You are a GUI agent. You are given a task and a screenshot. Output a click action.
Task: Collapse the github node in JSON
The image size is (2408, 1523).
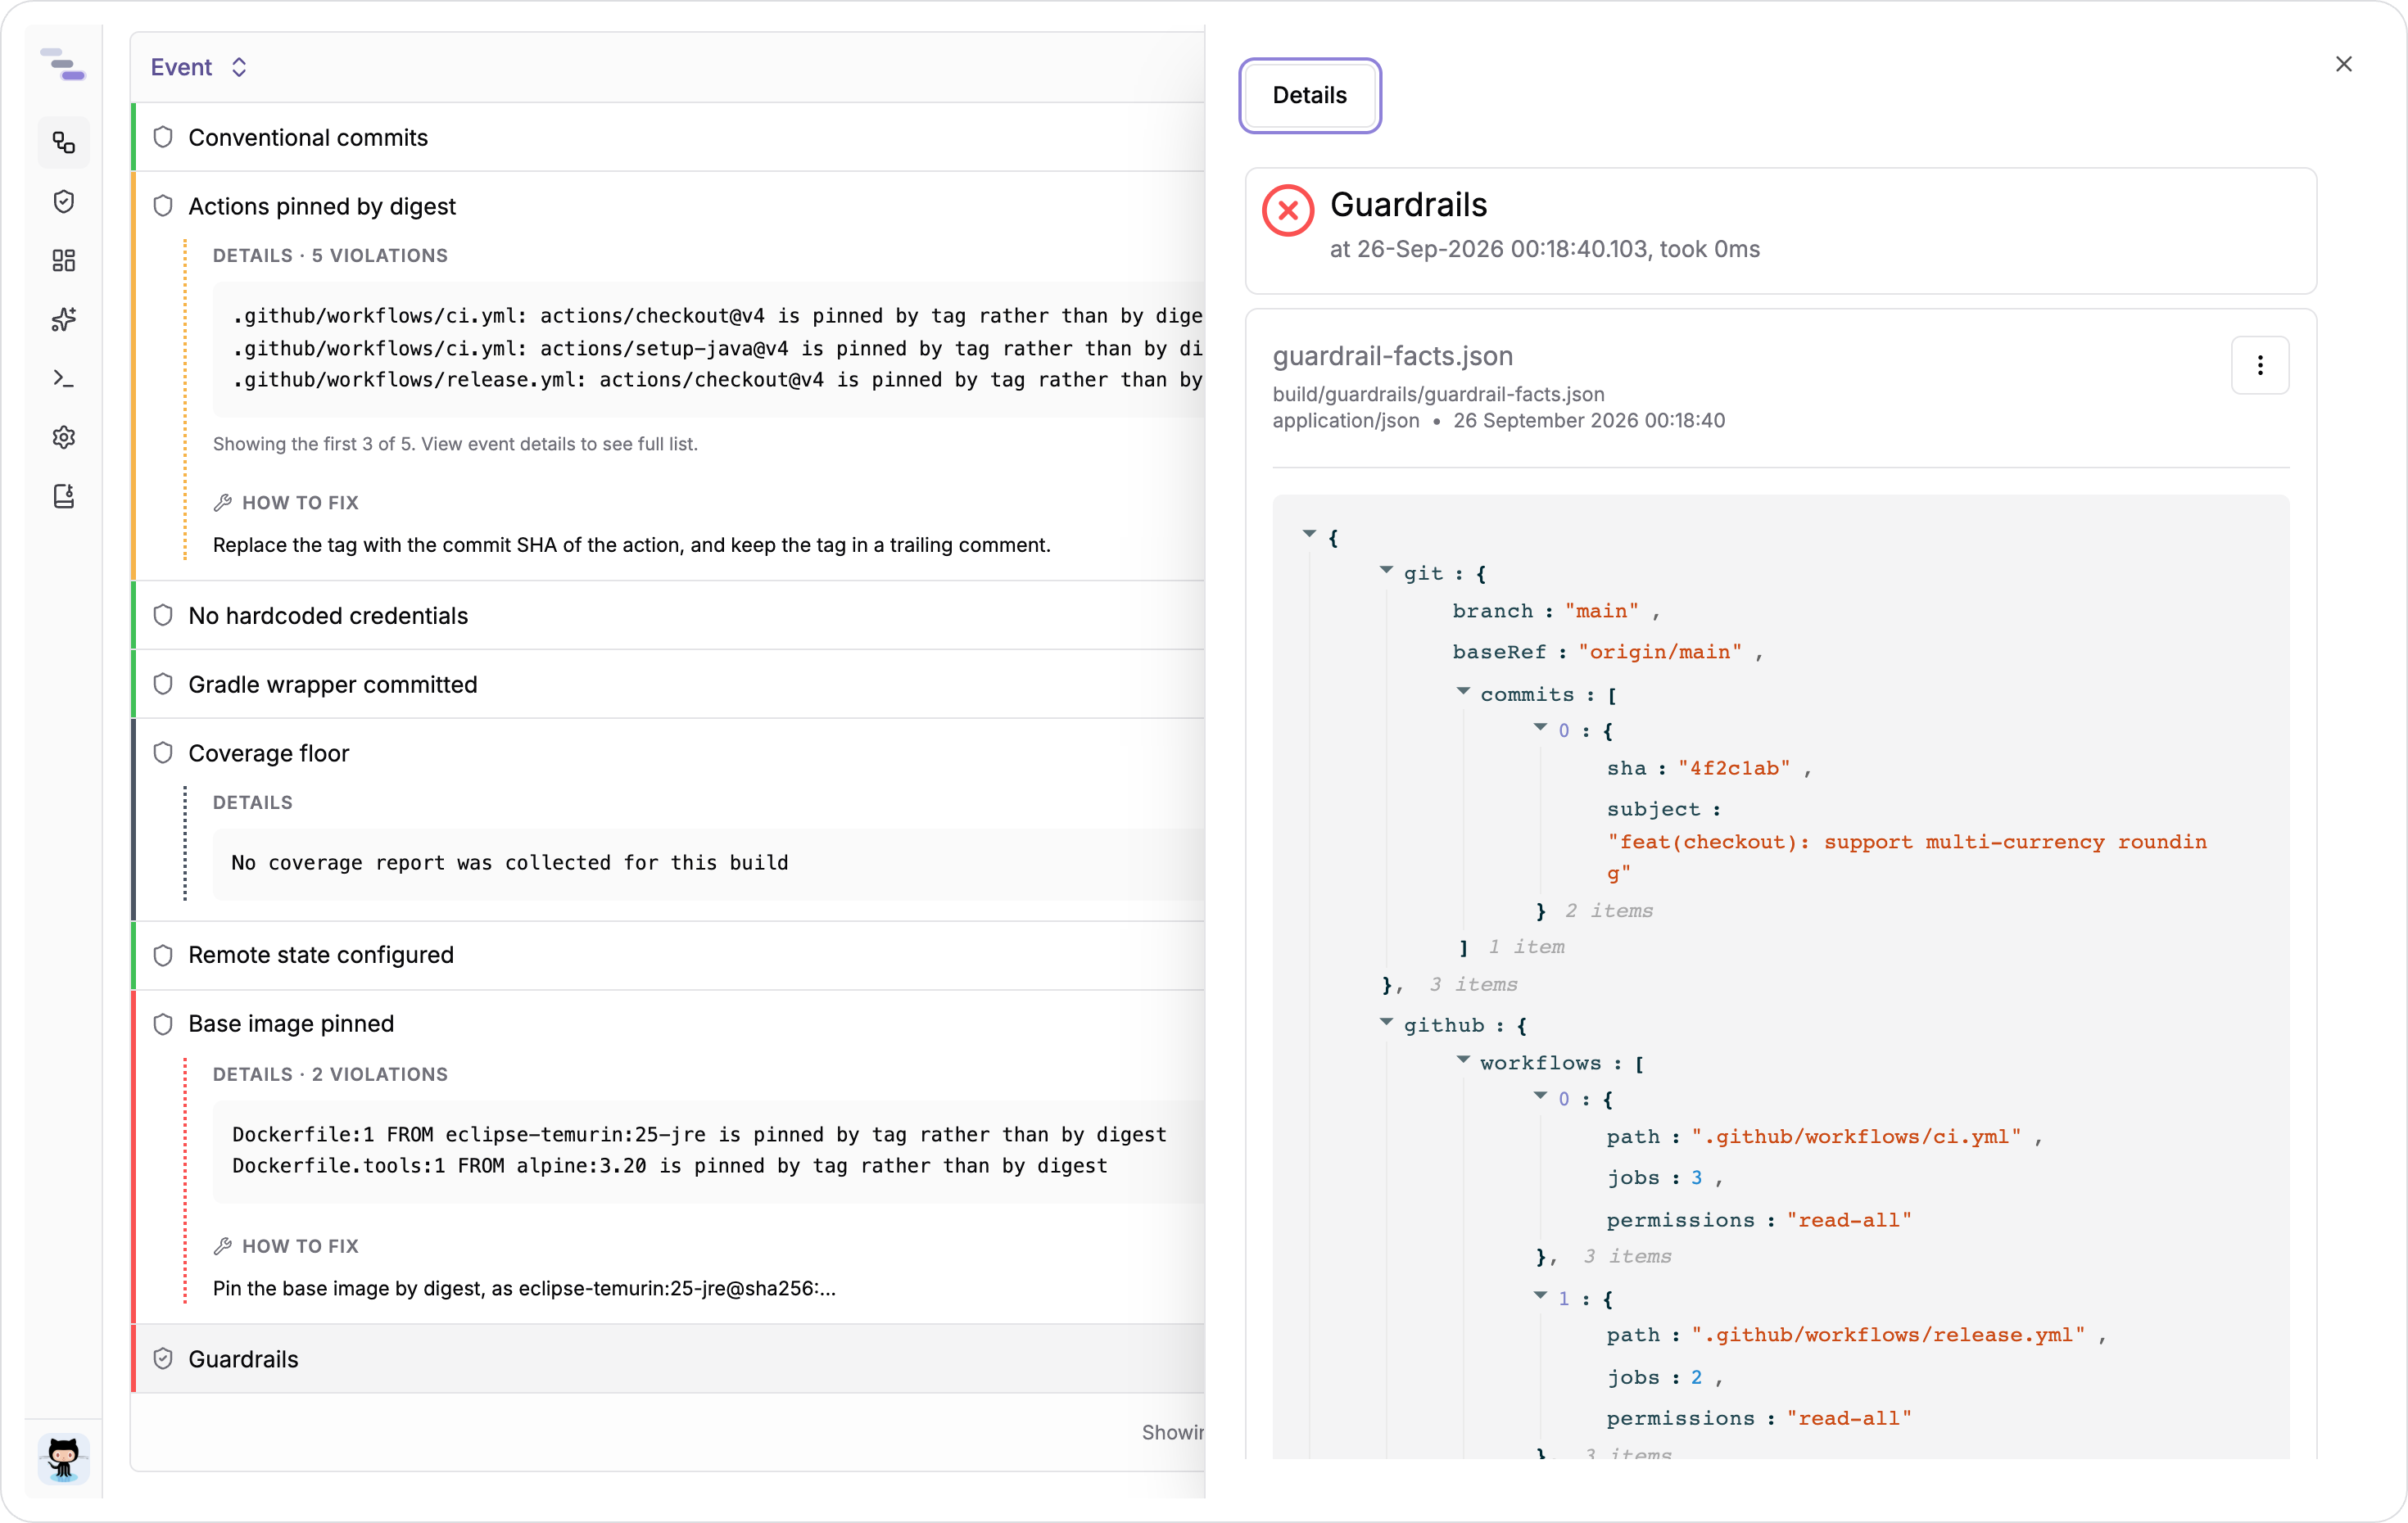click(1386, 1022)
